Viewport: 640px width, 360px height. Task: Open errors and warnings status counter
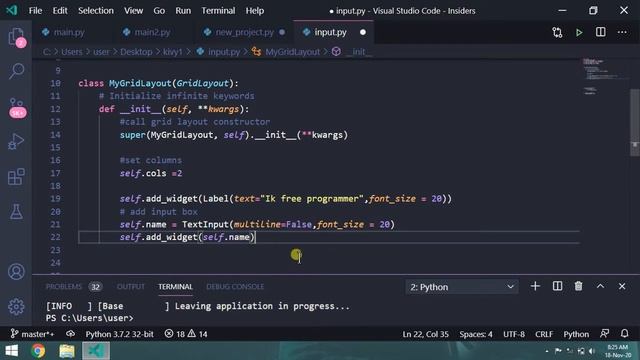186,334
